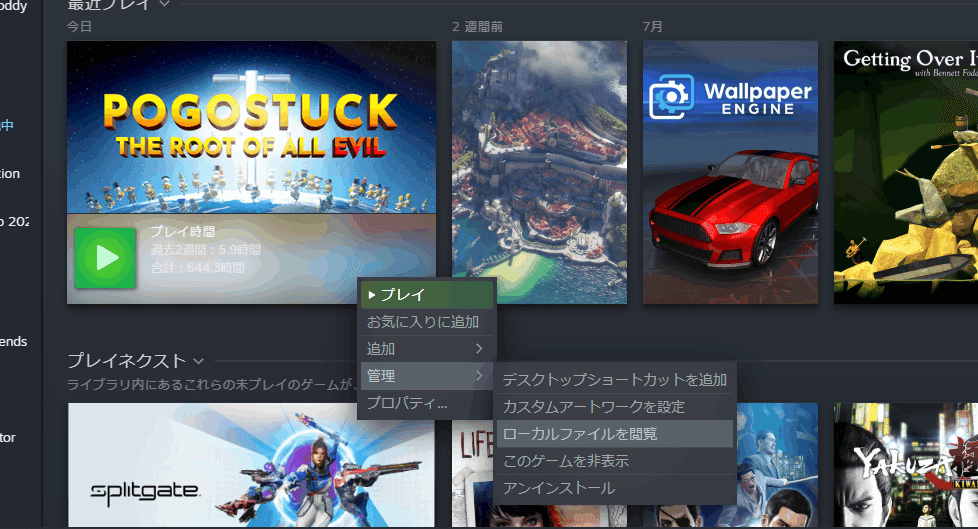Open Getting Over It cover

click(x=906, y=173)
